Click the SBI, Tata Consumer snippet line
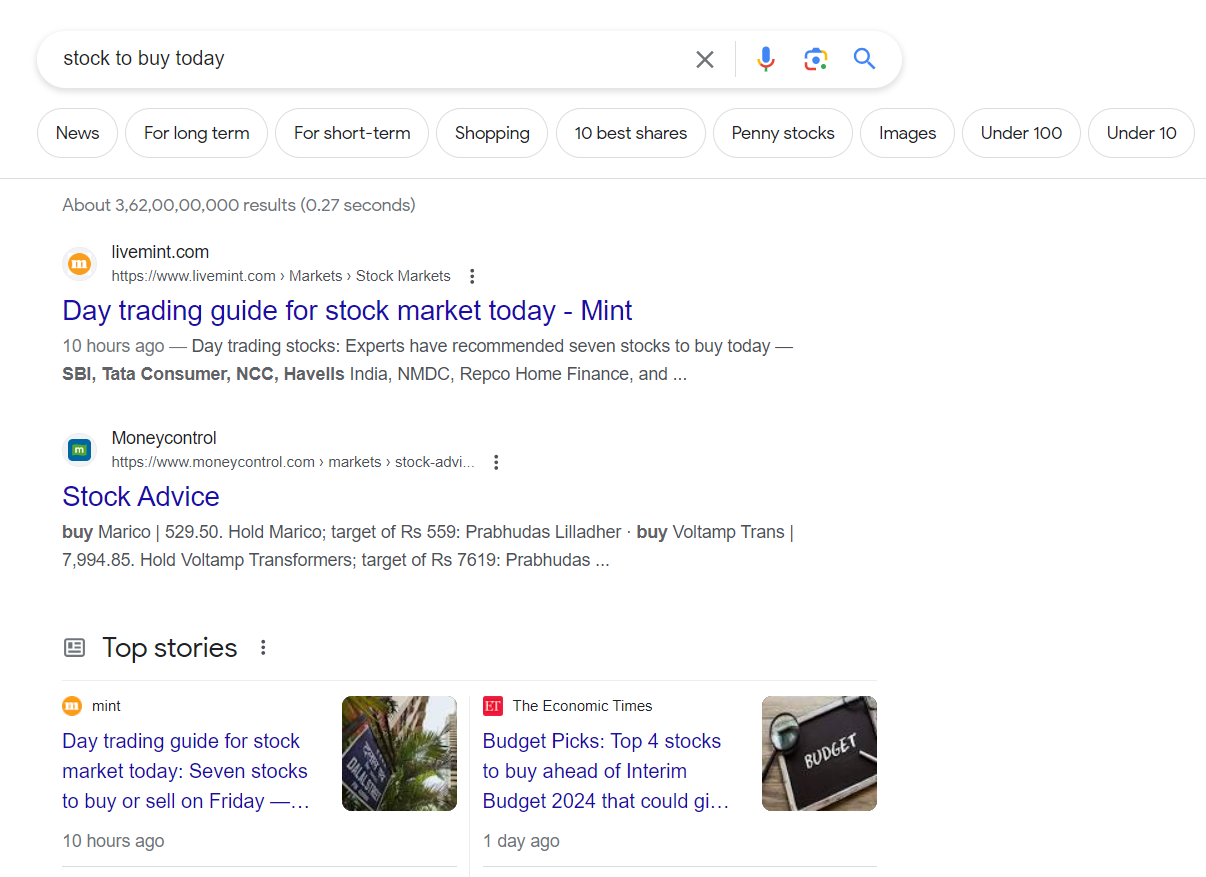1206x877 pixels. point(375,374)
